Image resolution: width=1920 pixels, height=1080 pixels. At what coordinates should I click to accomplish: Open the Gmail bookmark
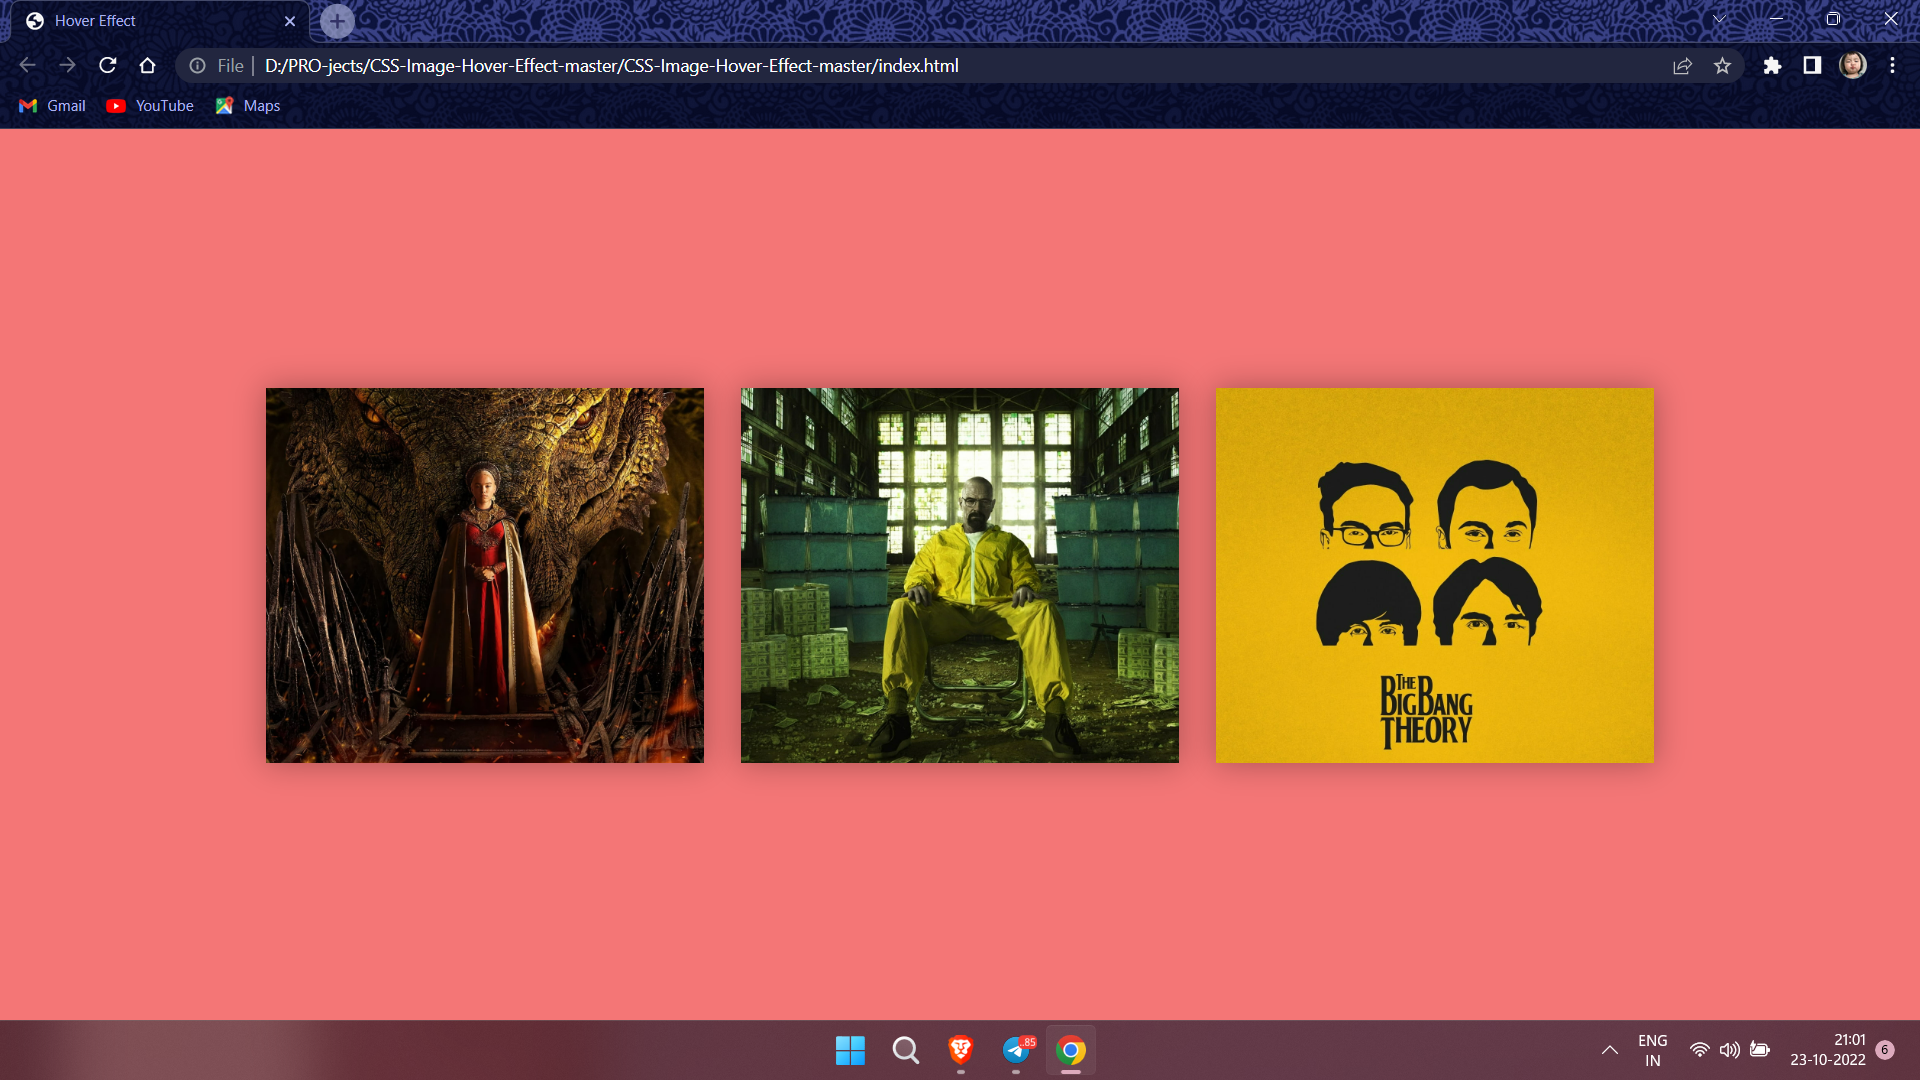pyautogui.click(x=53, y=106)
